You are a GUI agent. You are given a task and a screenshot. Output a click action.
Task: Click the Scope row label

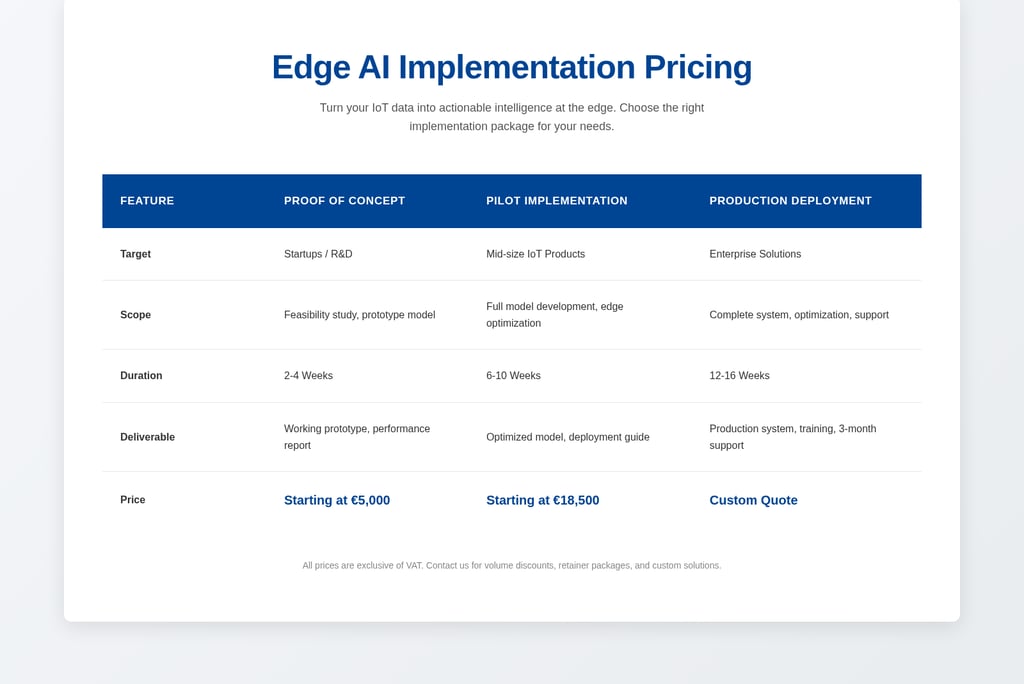136,315
